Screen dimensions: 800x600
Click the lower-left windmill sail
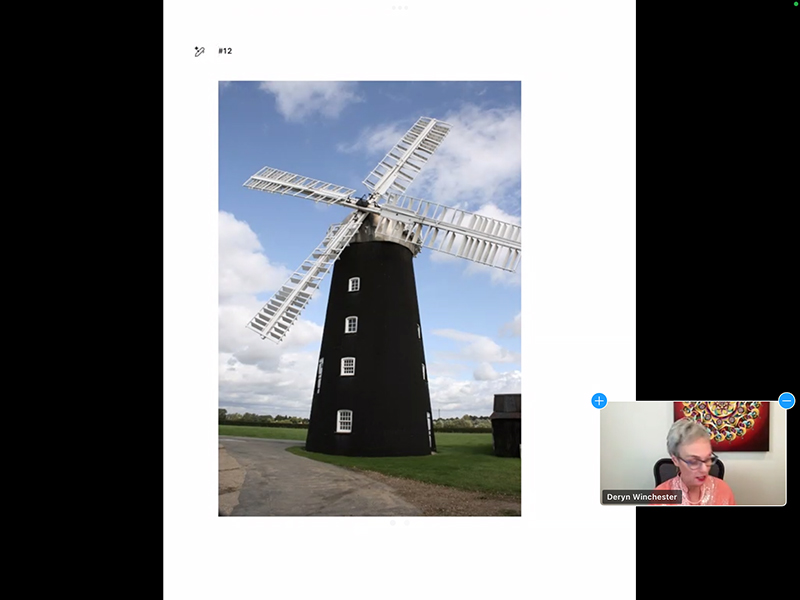coord(302,281)
